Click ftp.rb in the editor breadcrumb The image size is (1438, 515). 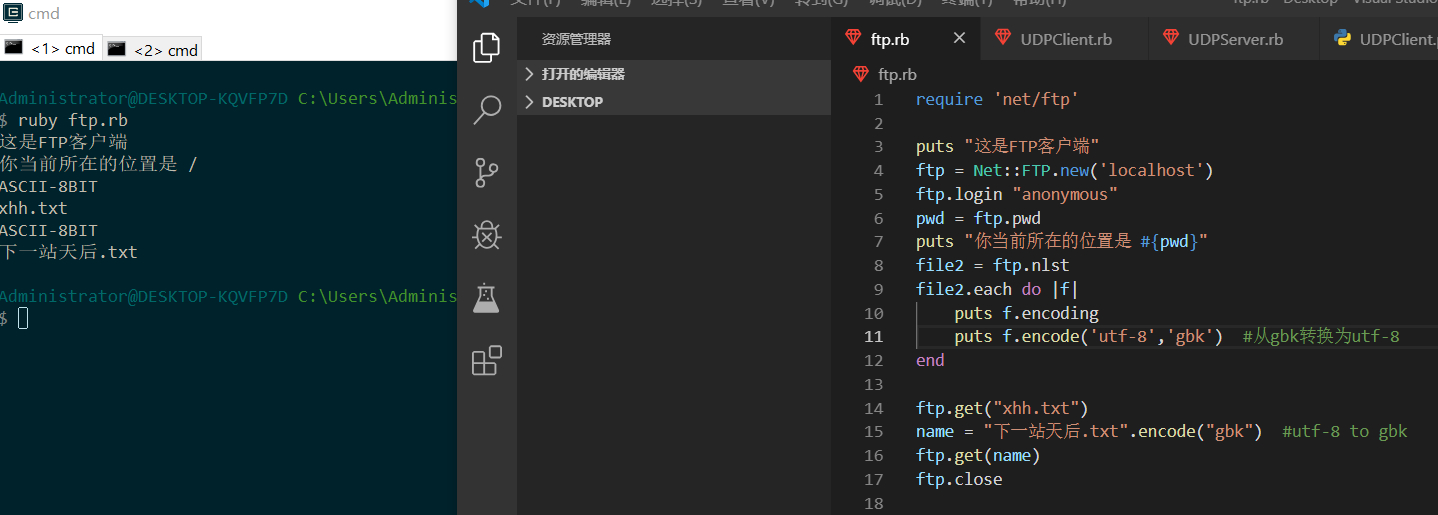point(897,74)
